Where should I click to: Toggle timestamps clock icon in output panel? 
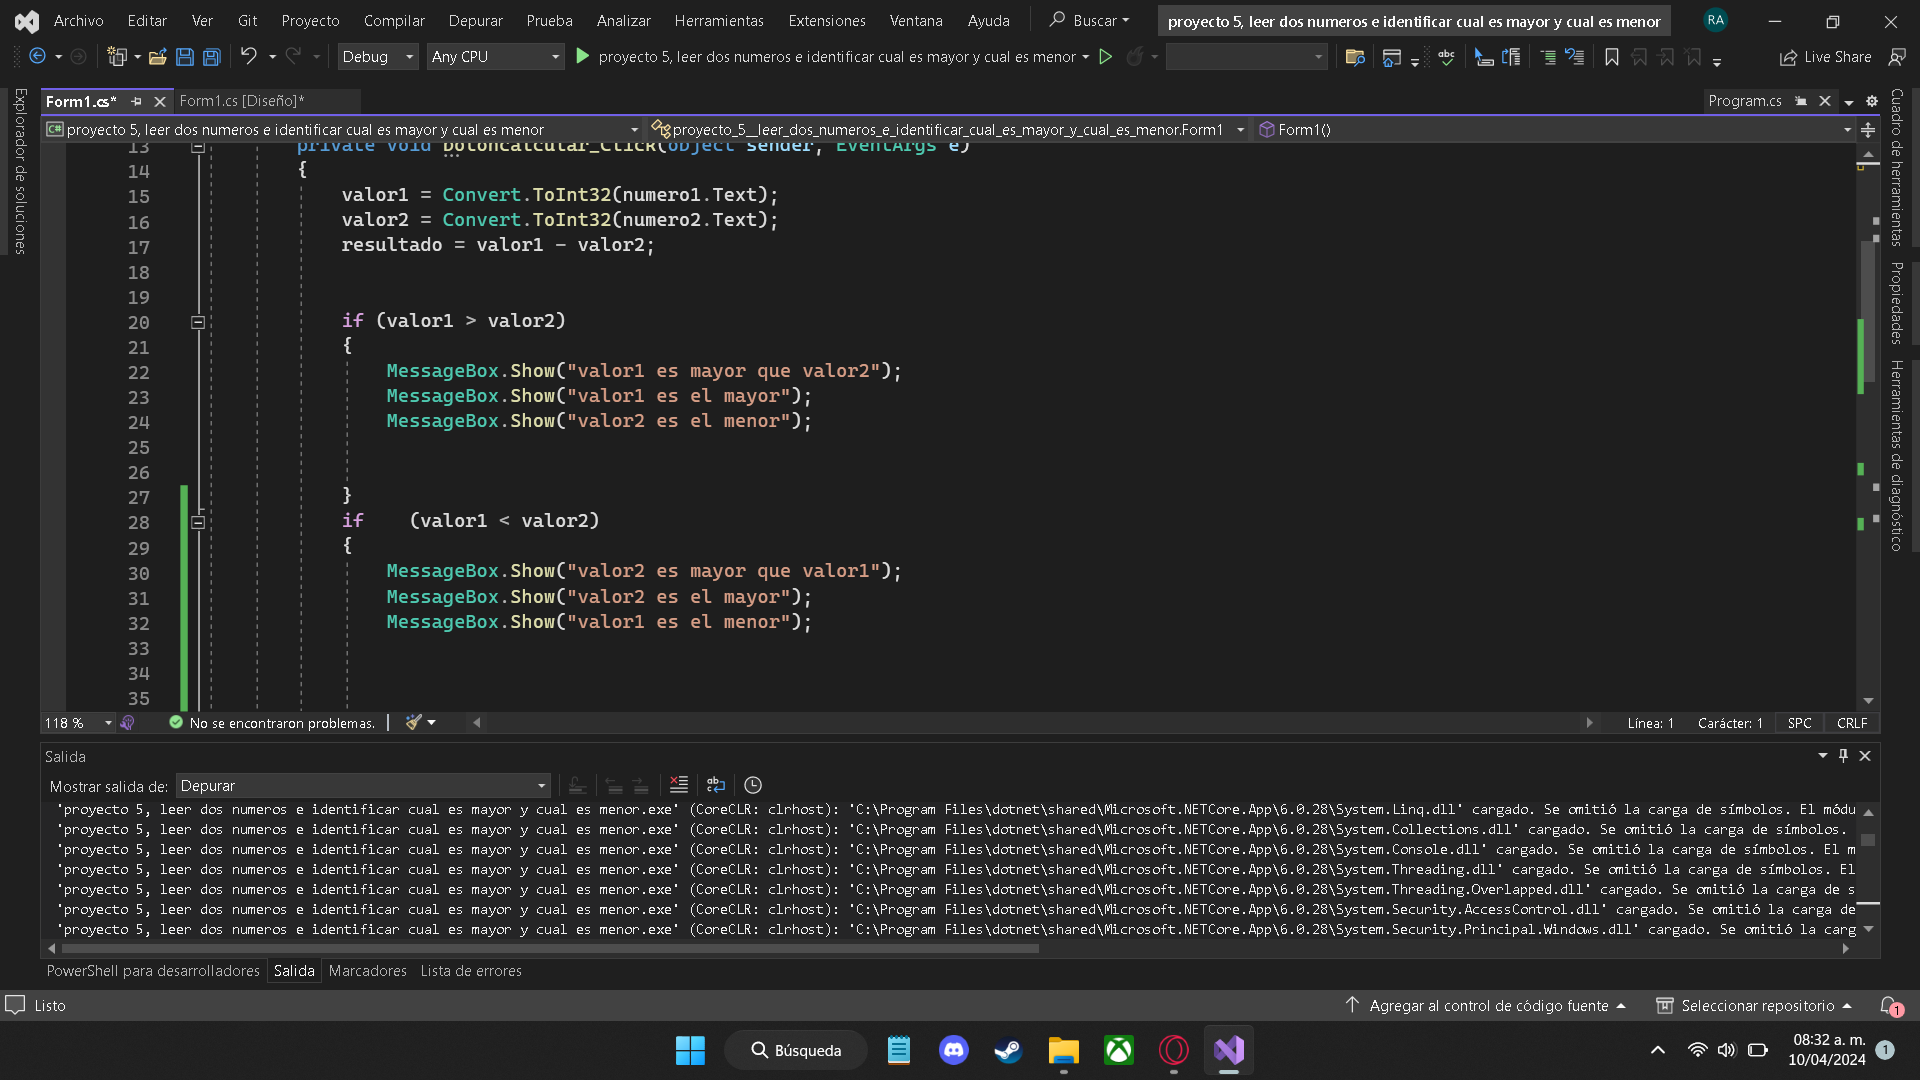tap(753, 785)
